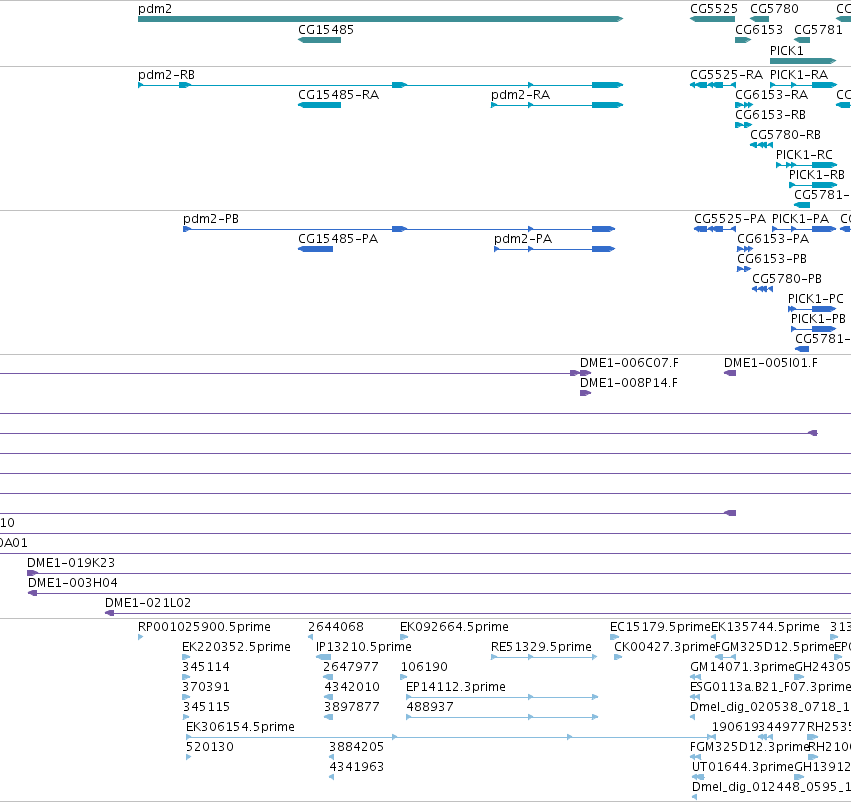851x802 pixels.
Task: Select the PICK1-PB protein label
Action: point(818,319)
